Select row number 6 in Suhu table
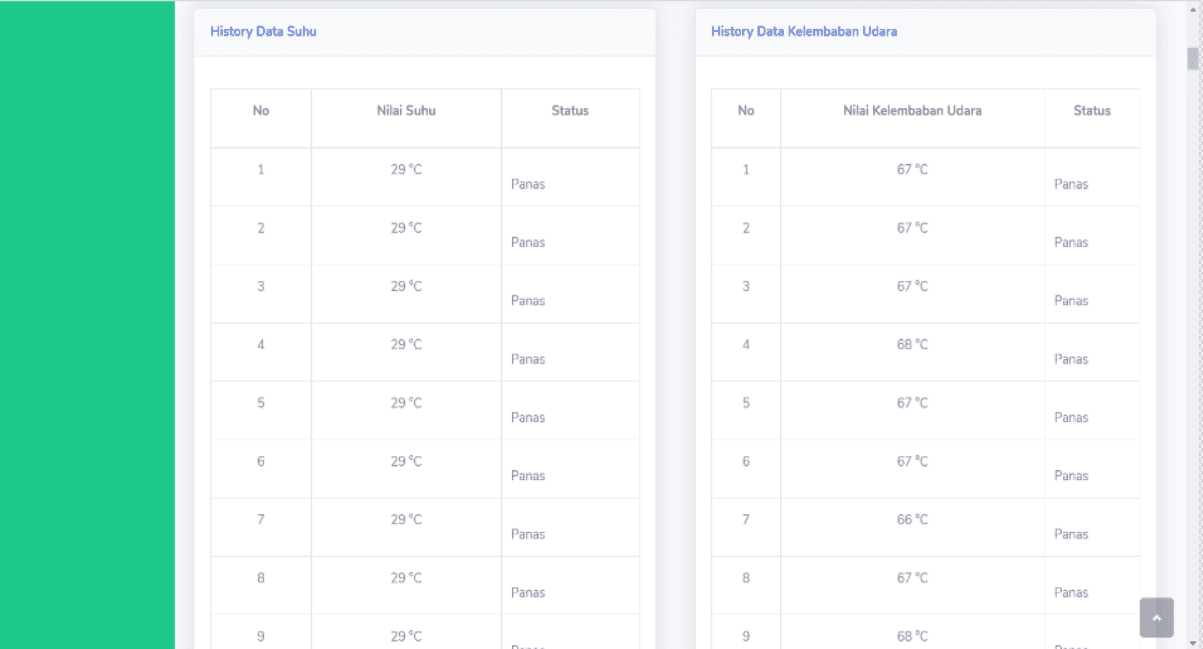 [x=261, y=461]
